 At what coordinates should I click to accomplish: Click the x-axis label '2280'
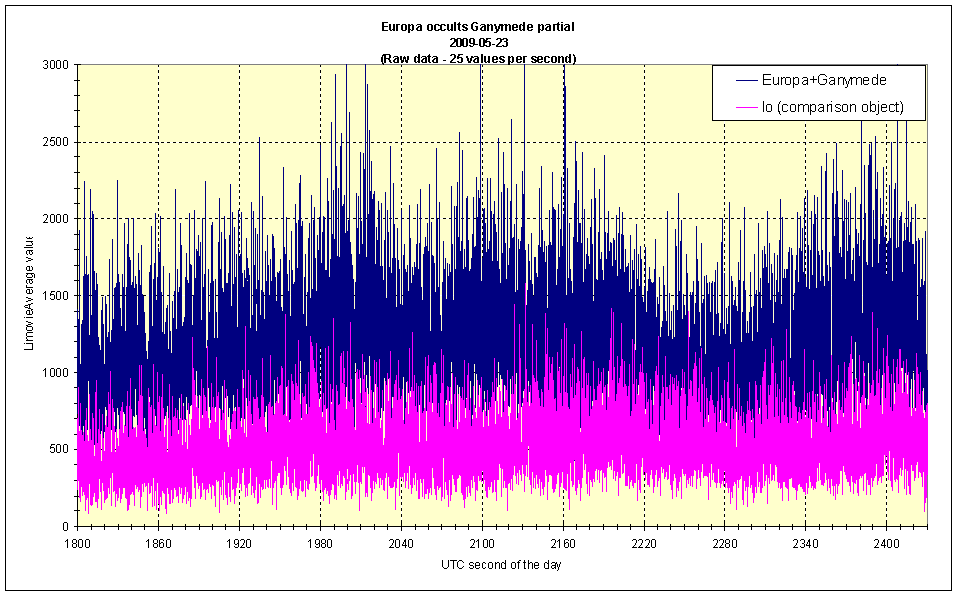point(724,543)
